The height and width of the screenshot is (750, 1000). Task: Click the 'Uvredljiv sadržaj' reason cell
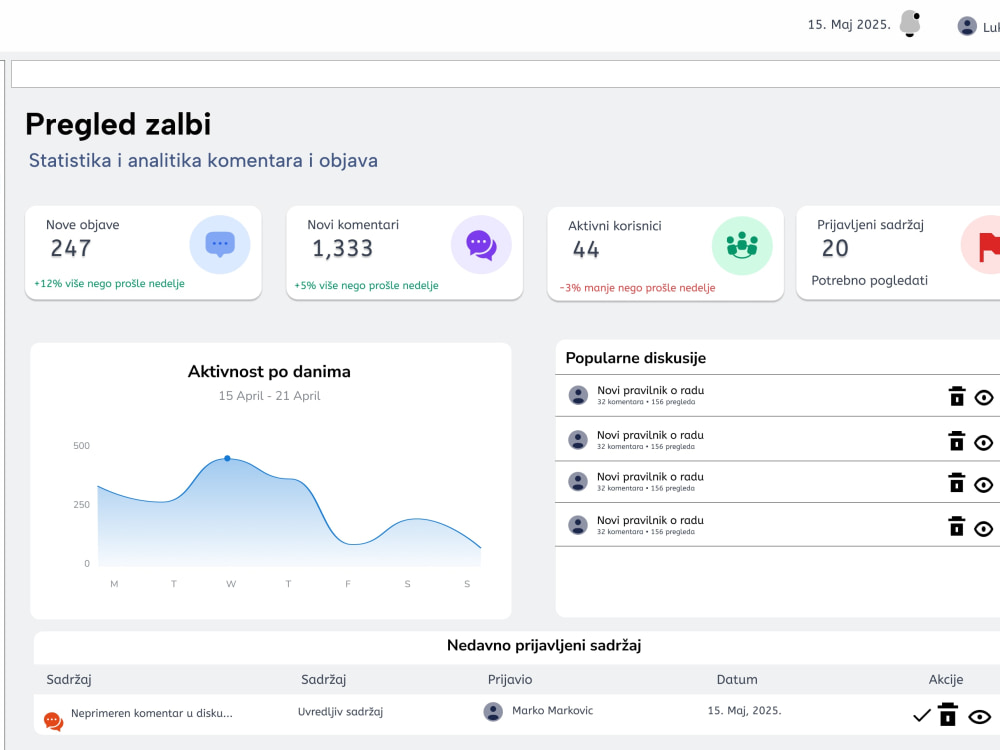(341, 712)
